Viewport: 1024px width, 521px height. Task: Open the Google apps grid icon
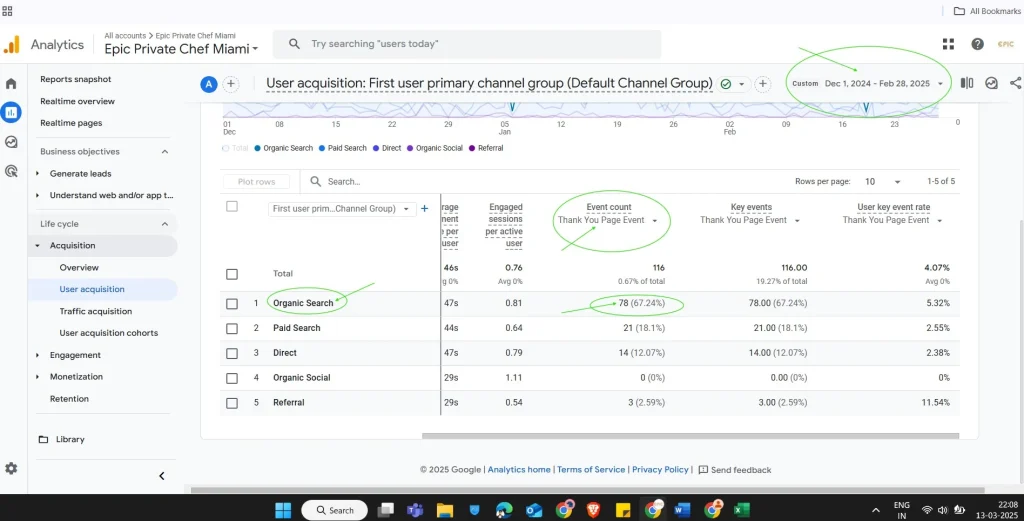click(x=948, y=44)
